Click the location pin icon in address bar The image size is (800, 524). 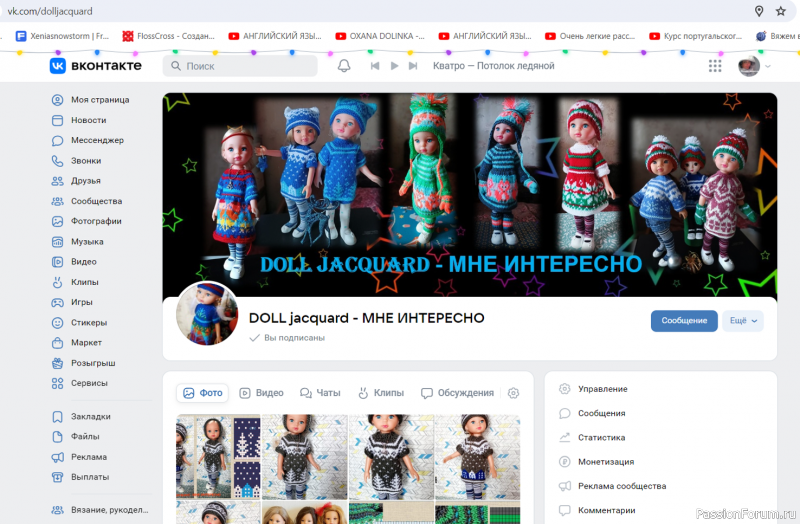coord(759,11)
